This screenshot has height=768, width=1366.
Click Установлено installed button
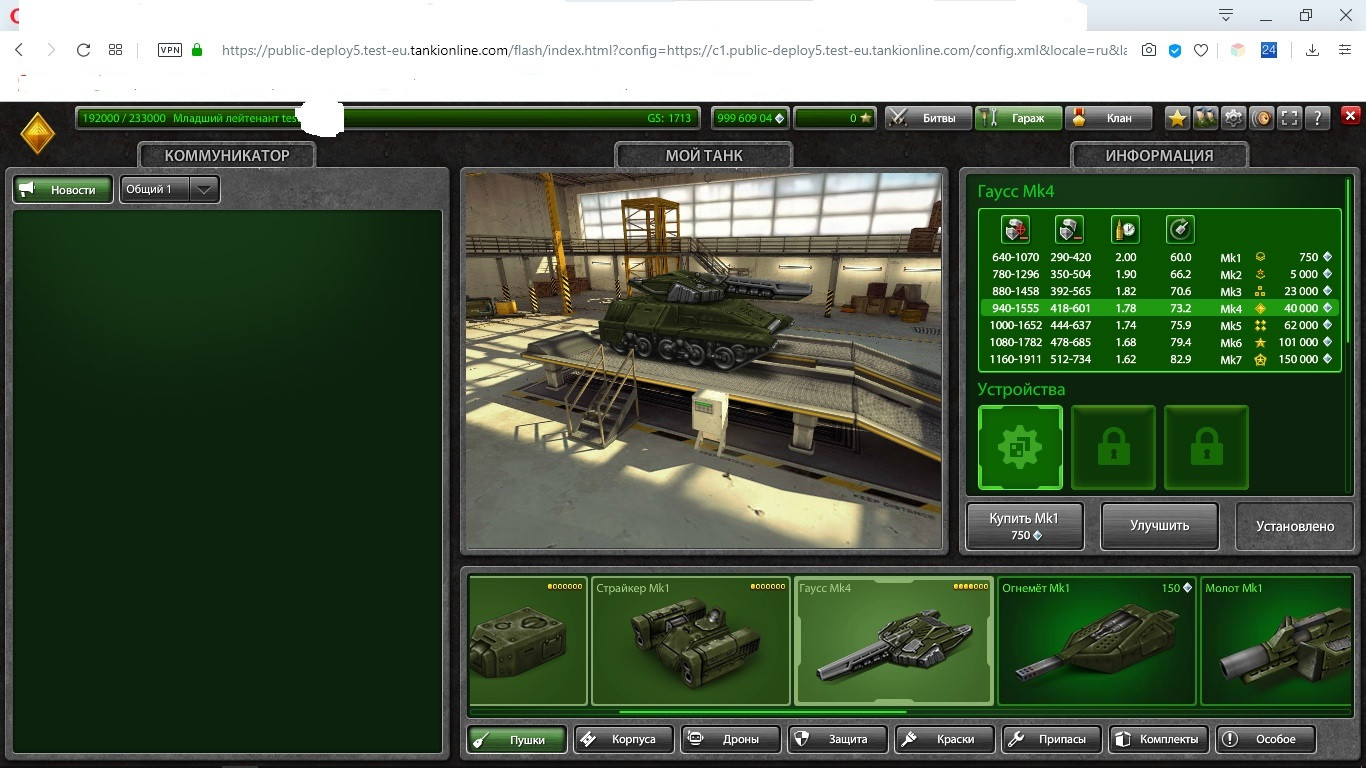[1296, 526]
